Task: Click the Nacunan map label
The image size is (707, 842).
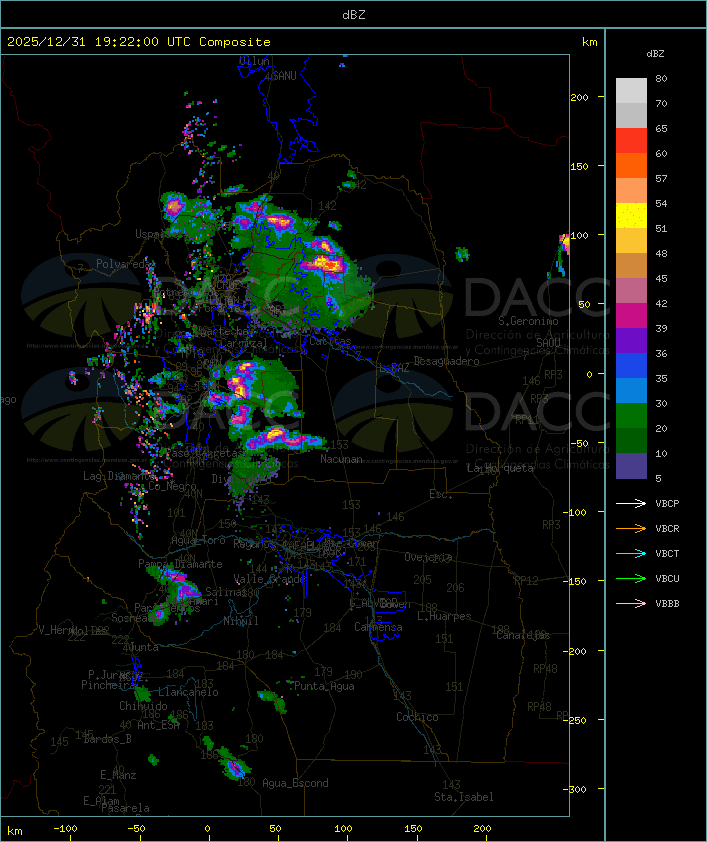Action: click(x=341, y=459)
